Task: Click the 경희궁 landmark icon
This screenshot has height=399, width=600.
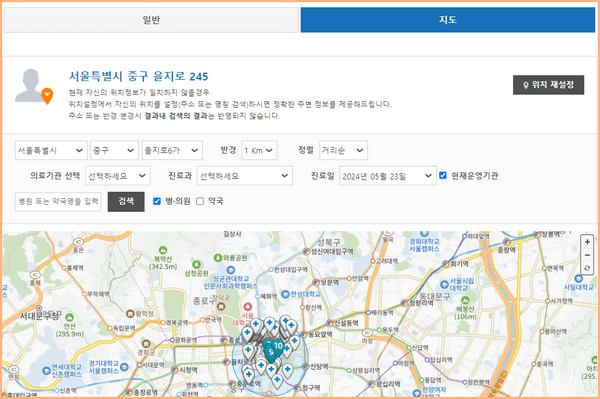Action: click(x=146, y=344)
